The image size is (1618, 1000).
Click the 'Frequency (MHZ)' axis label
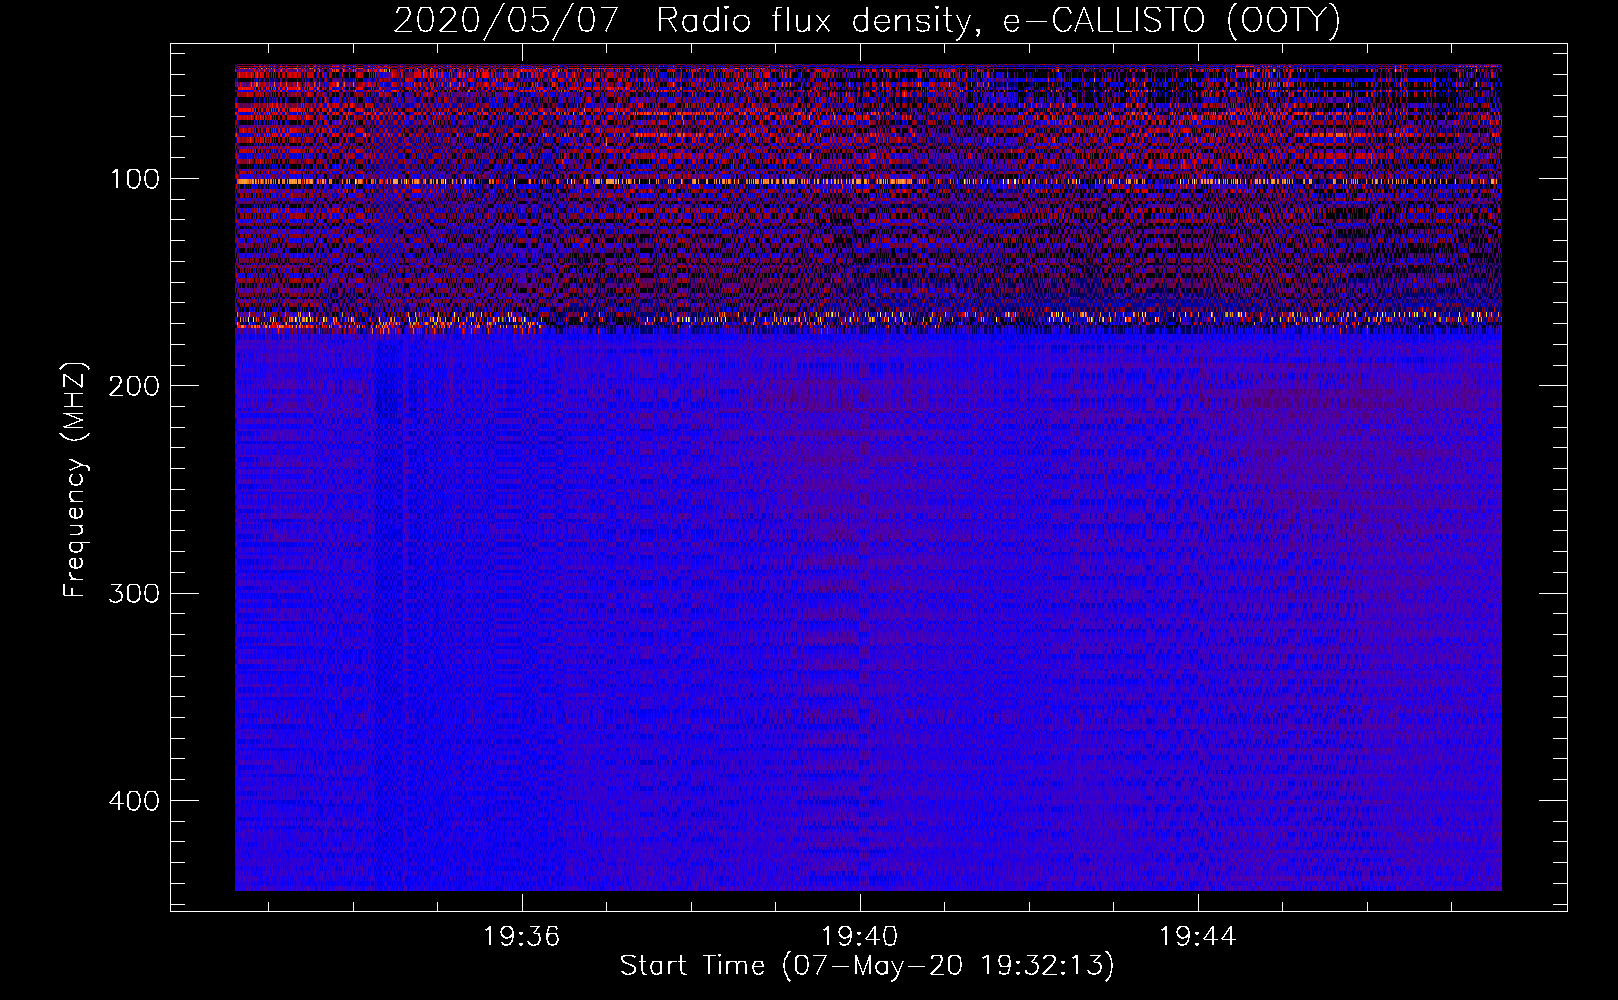tap(75, 479)
